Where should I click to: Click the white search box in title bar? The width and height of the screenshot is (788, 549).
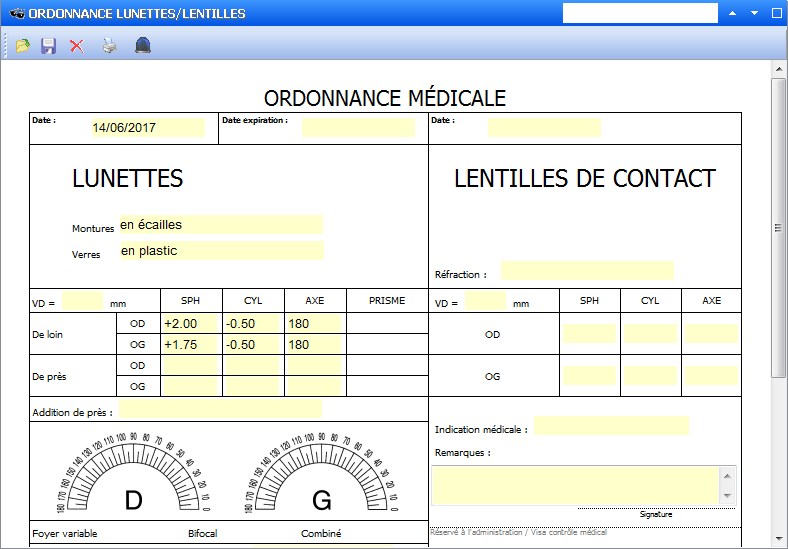(x=640, y=13)
